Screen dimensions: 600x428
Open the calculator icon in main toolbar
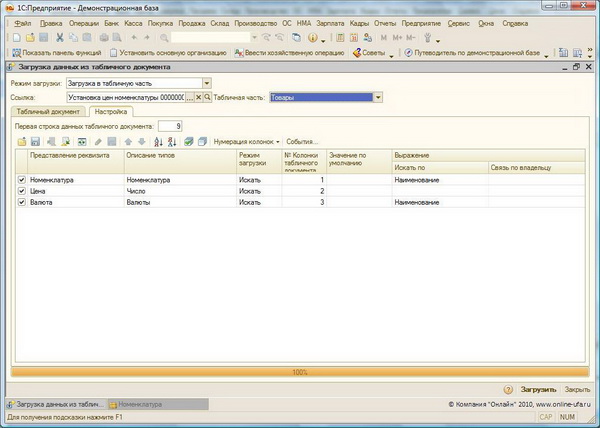[340, 37]
